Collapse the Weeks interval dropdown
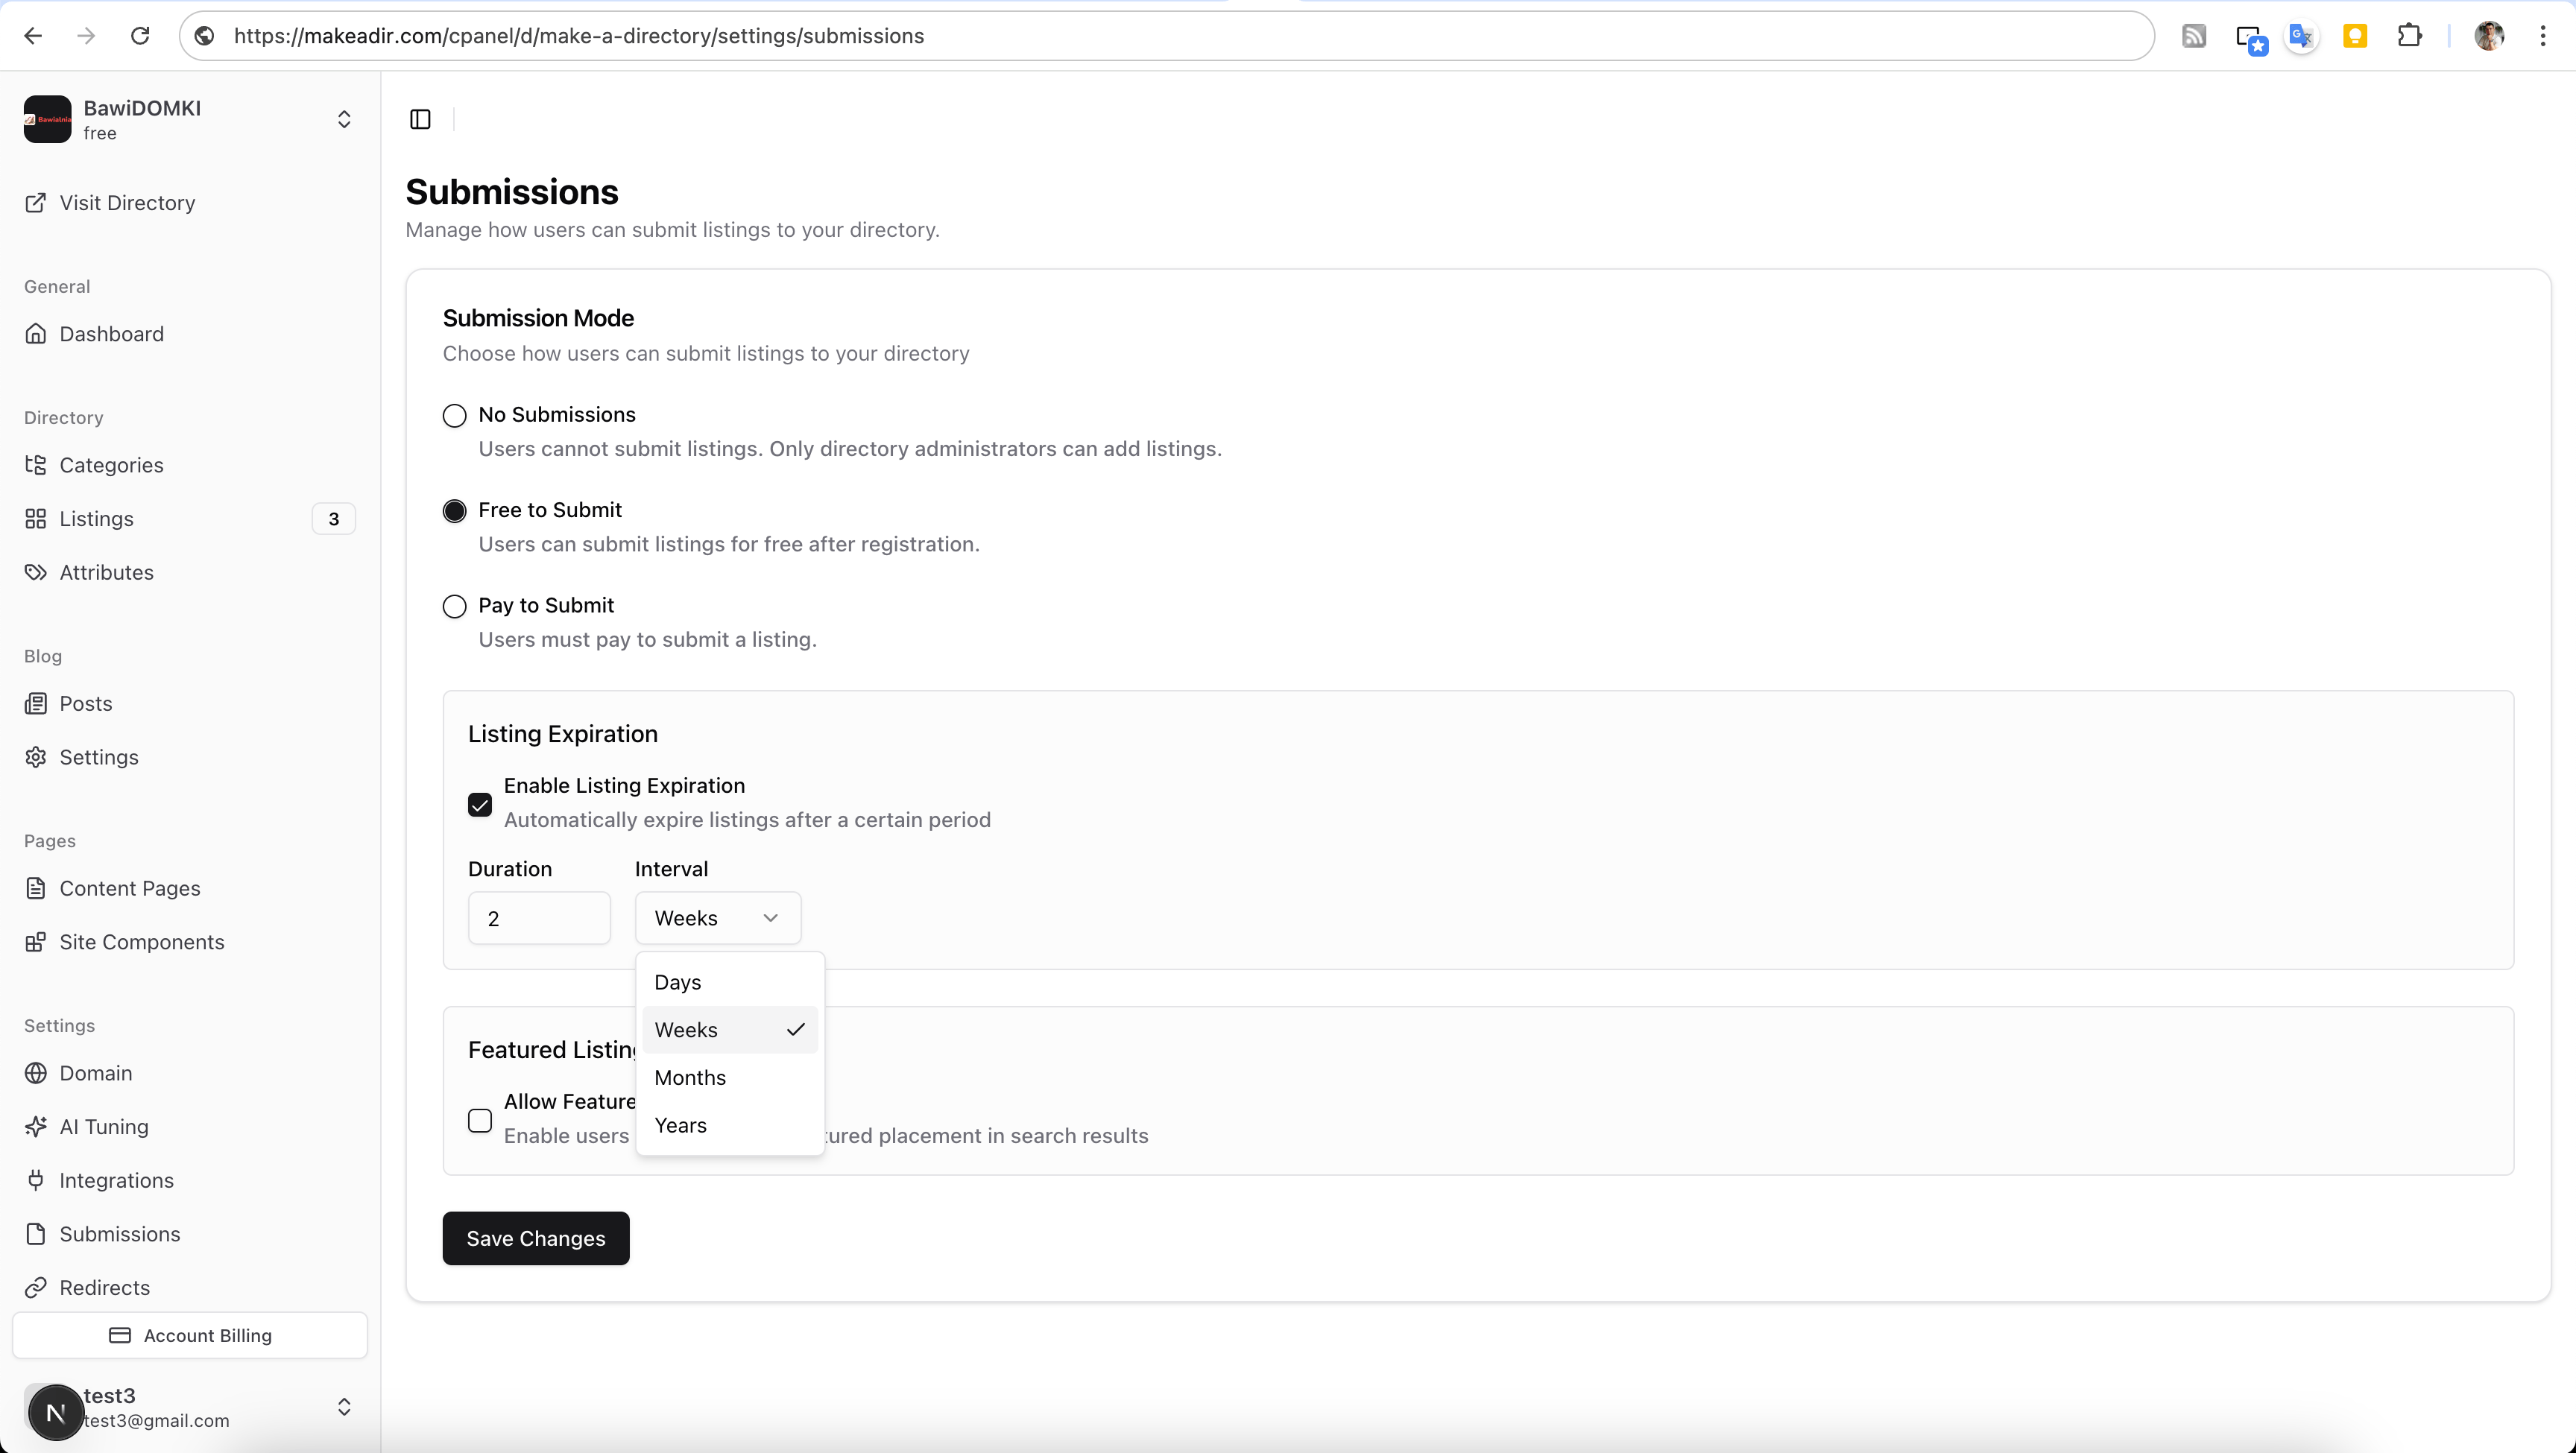Viewport: 2576px width, 1453px height. (717, 918)
